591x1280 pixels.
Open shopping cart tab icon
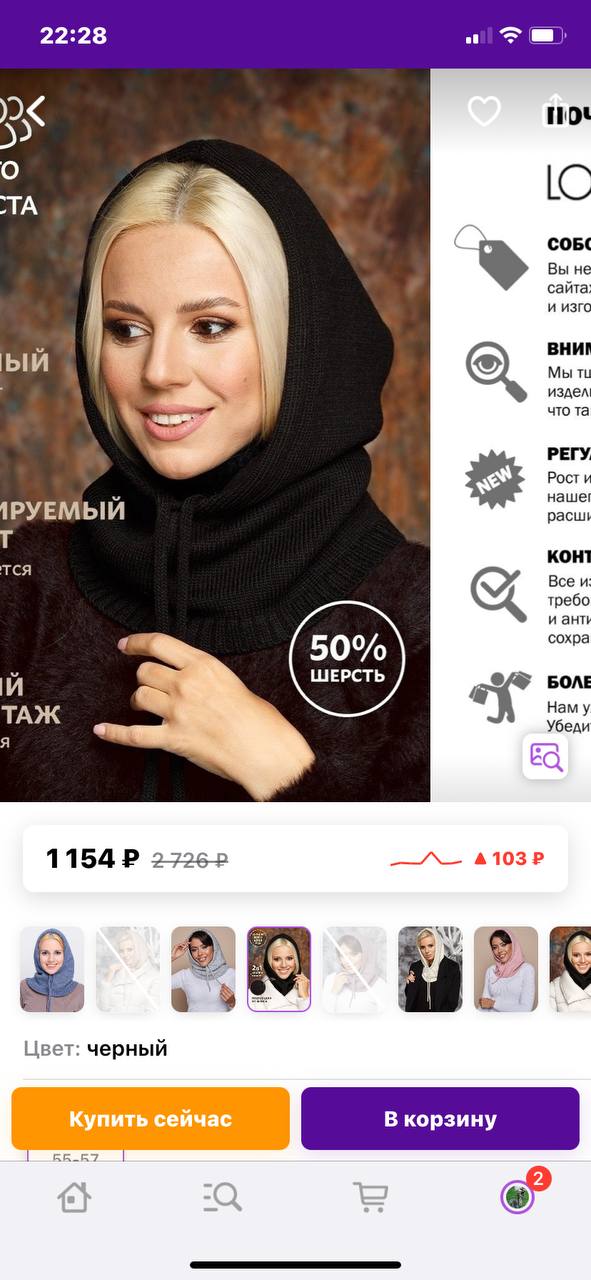pos(369,1196)
